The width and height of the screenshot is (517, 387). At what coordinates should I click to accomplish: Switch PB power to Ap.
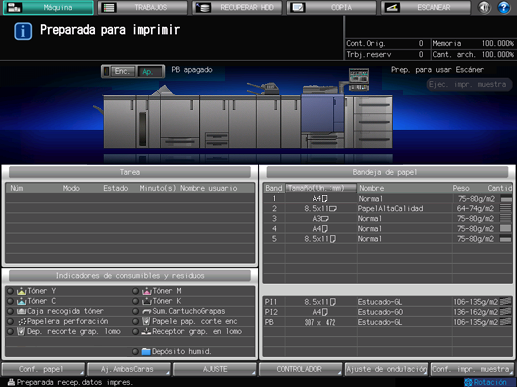point(150,71)
